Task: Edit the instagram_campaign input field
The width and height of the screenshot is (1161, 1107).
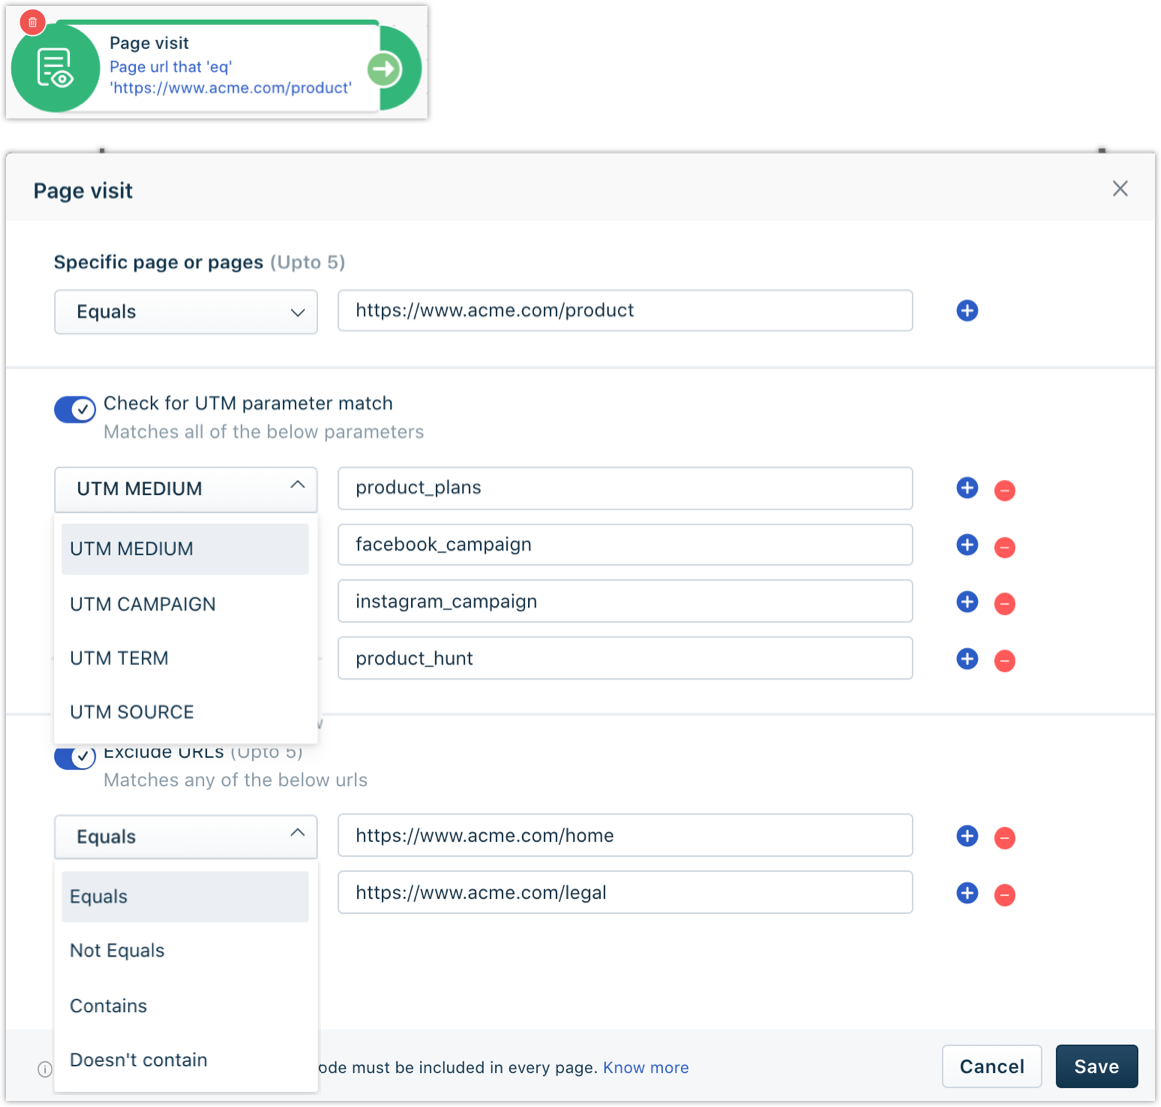Action: click(625, 601)
